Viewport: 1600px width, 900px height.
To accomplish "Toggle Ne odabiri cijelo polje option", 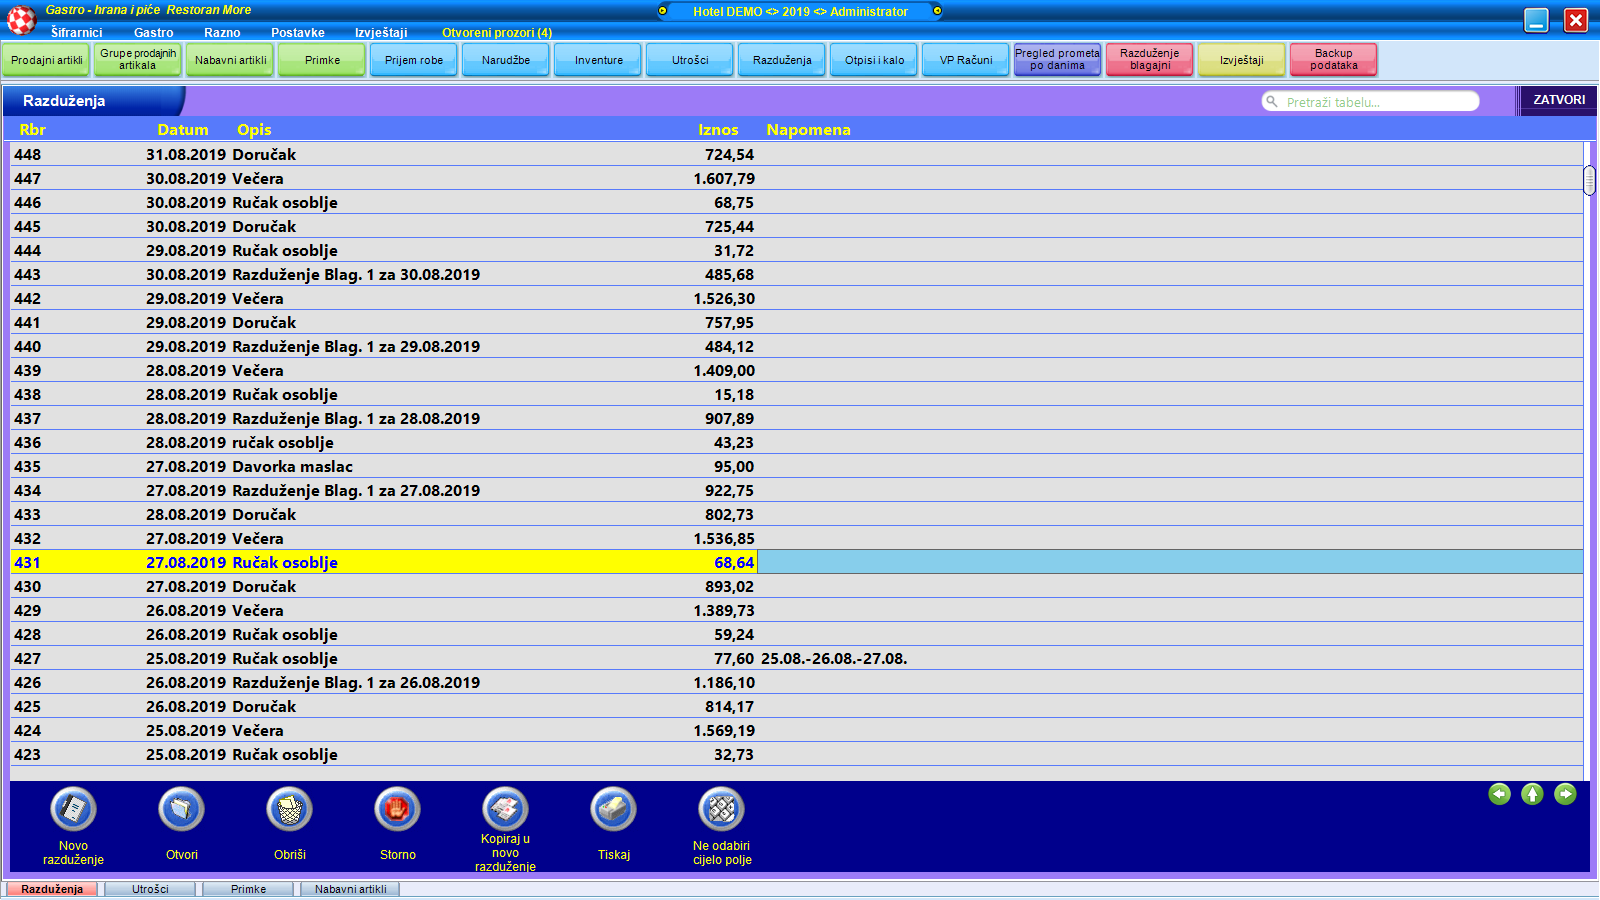I will pos(721,810).
